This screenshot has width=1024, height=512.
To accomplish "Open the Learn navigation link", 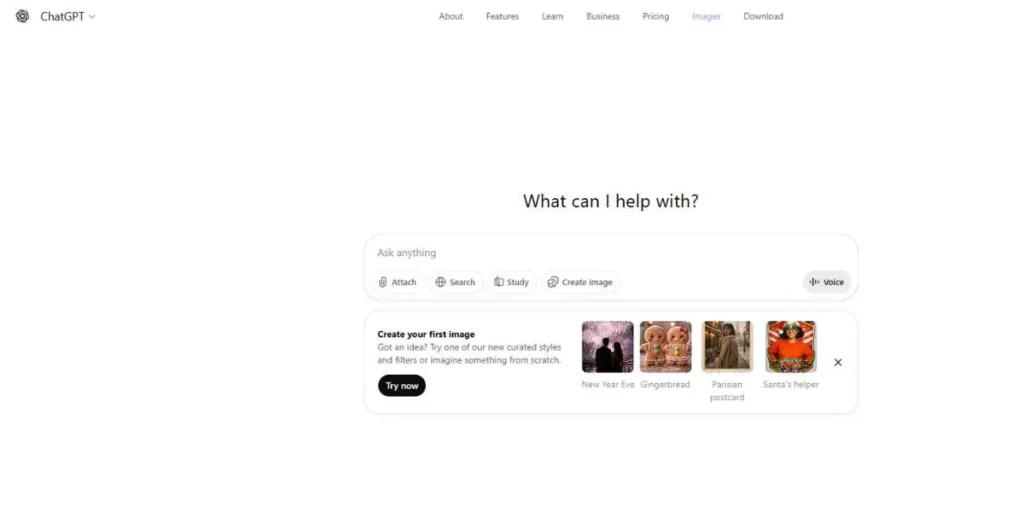I will 553,16.
